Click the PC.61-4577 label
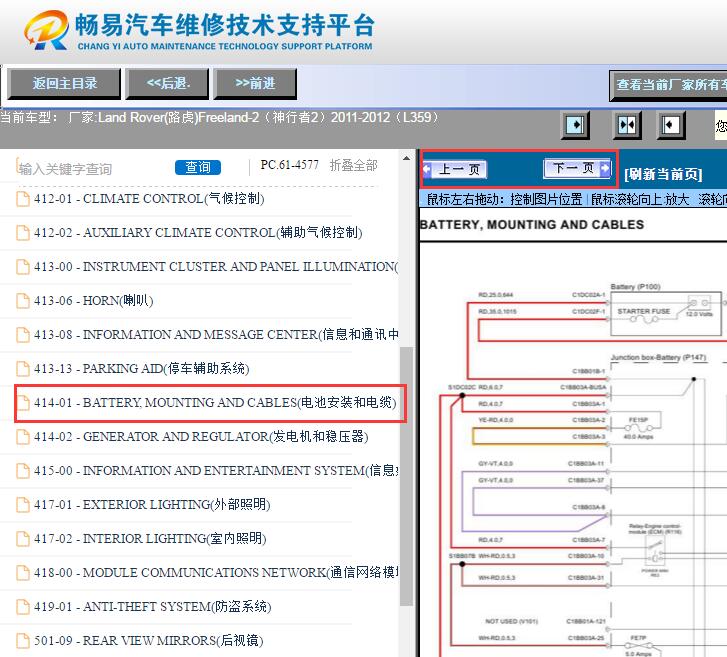 pyautogui.click(x=290, y=165)
